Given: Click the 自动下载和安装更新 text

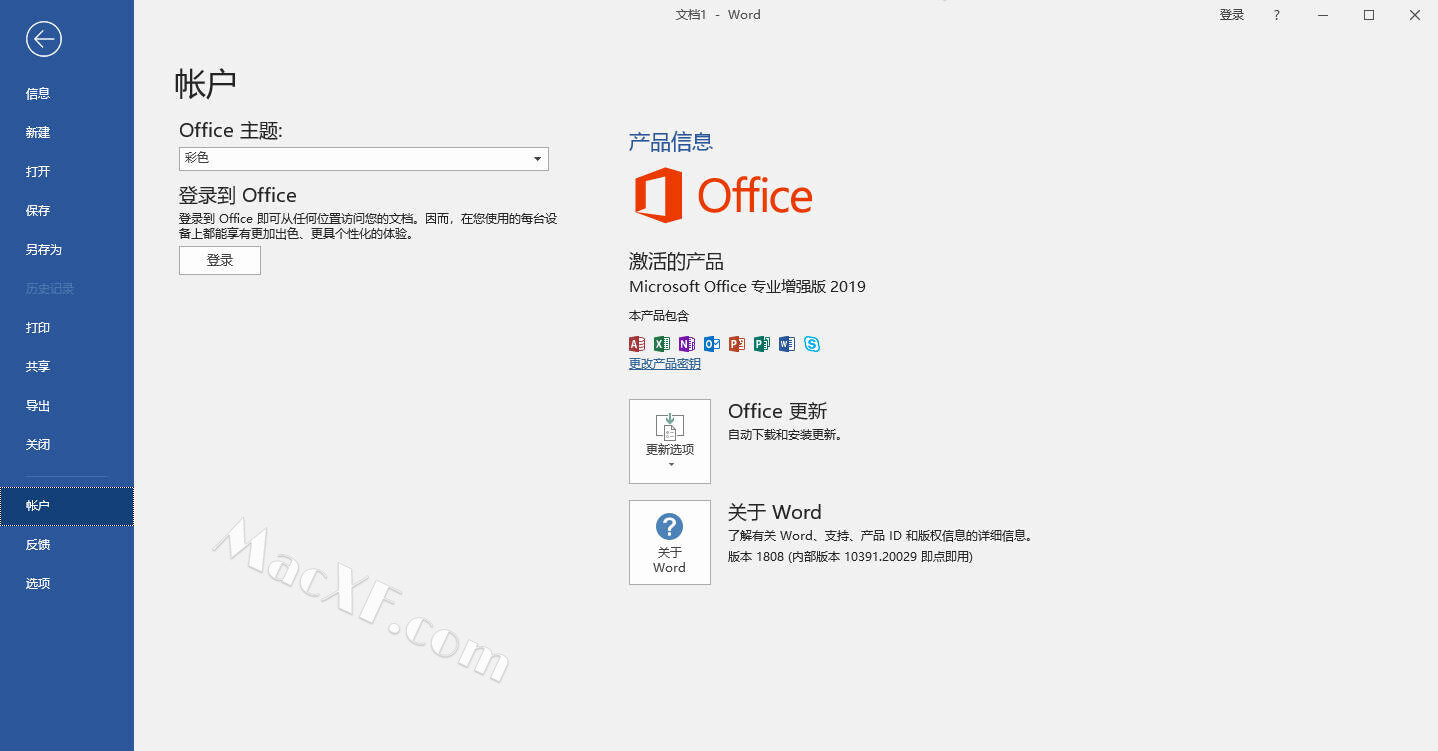Looking at the screenshot, I should pyautogui.click(x=785, y=435).
